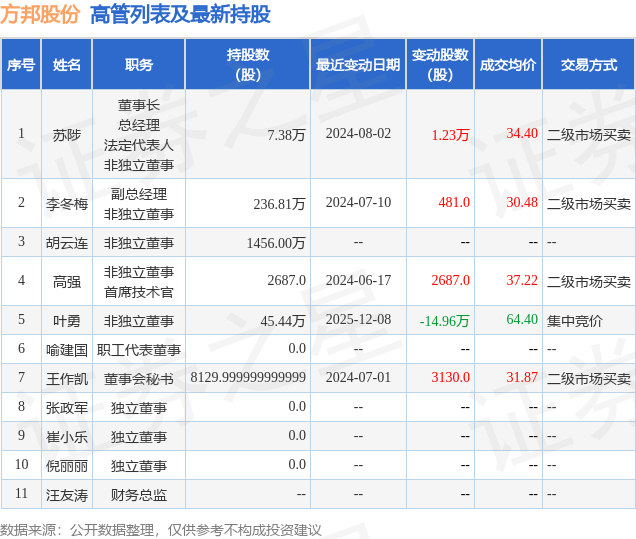Image resolution: width=636 pixels, height=539 pixels.
Task: Select the 姓名 column header
Action: 67,64
